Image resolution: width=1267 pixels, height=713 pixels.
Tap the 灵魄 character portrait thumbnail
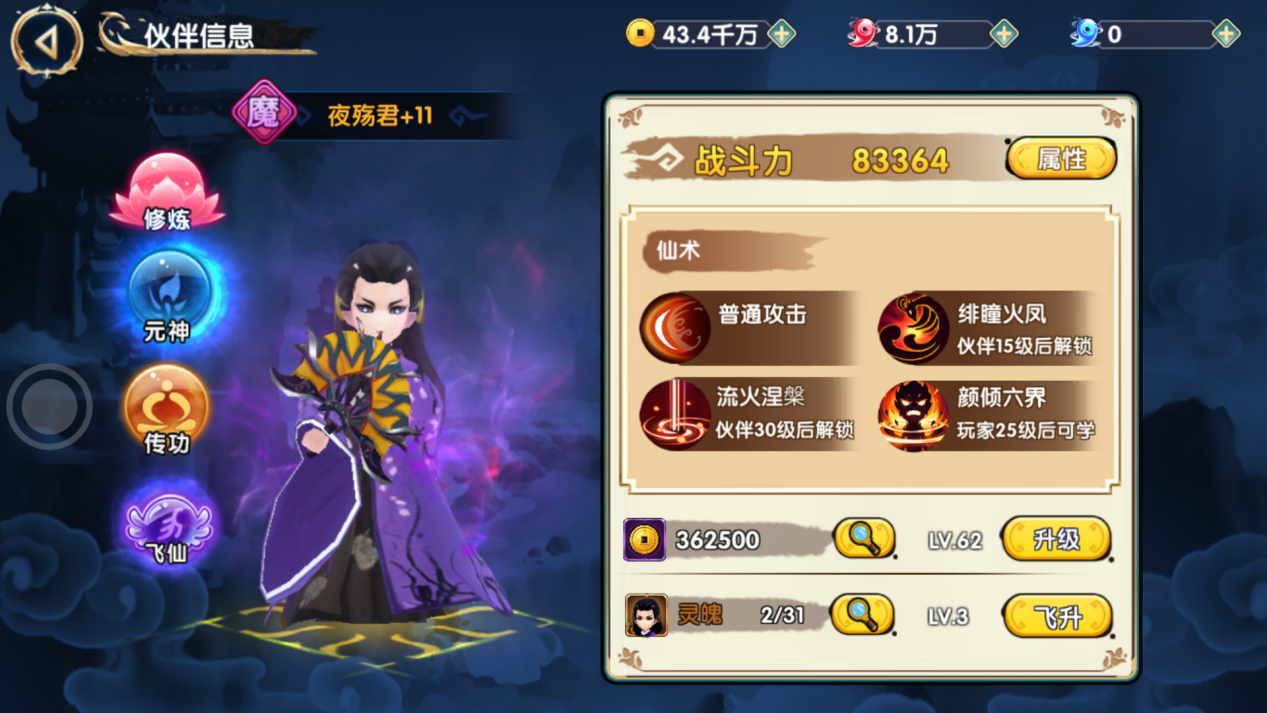pos(646,616)
